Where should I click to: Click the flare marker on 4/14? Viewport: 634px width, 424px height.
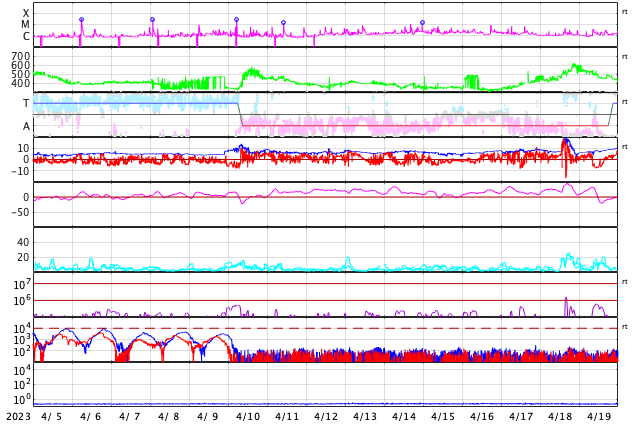pyautogui.click(x=423, y=23)
